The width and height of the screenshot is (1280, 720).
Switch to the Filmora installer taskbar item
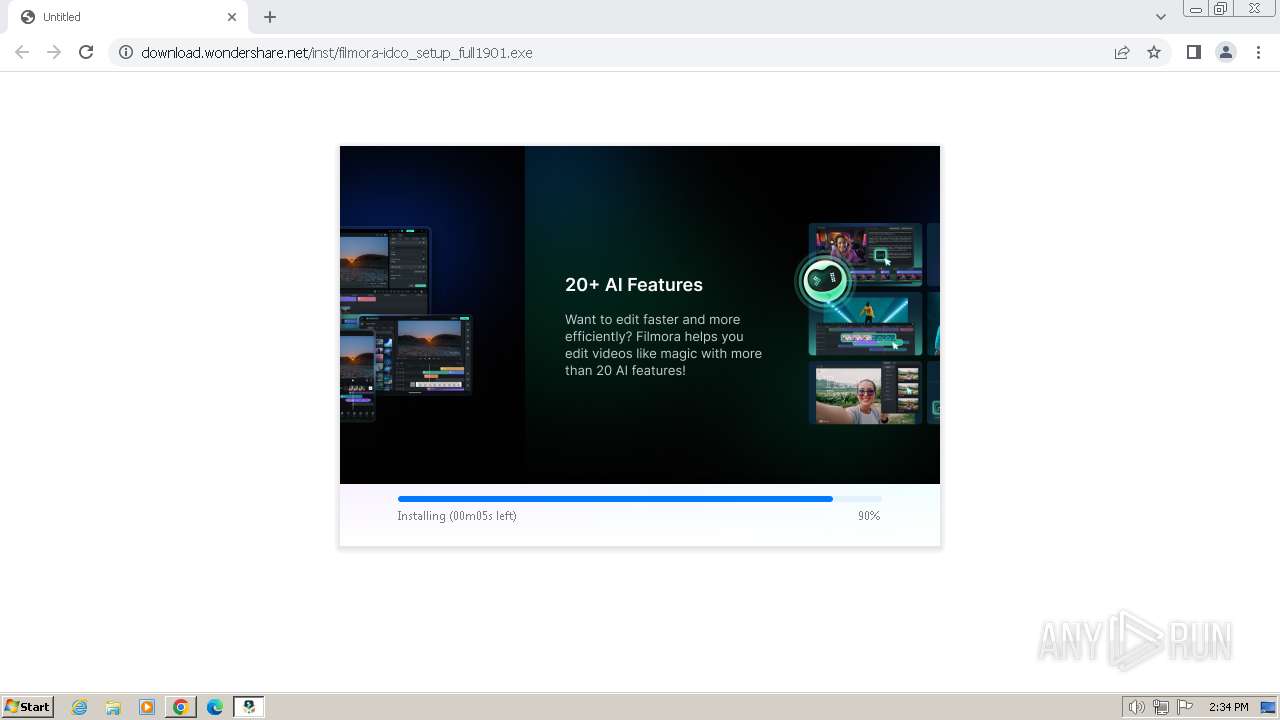click(x=249, y=707)
